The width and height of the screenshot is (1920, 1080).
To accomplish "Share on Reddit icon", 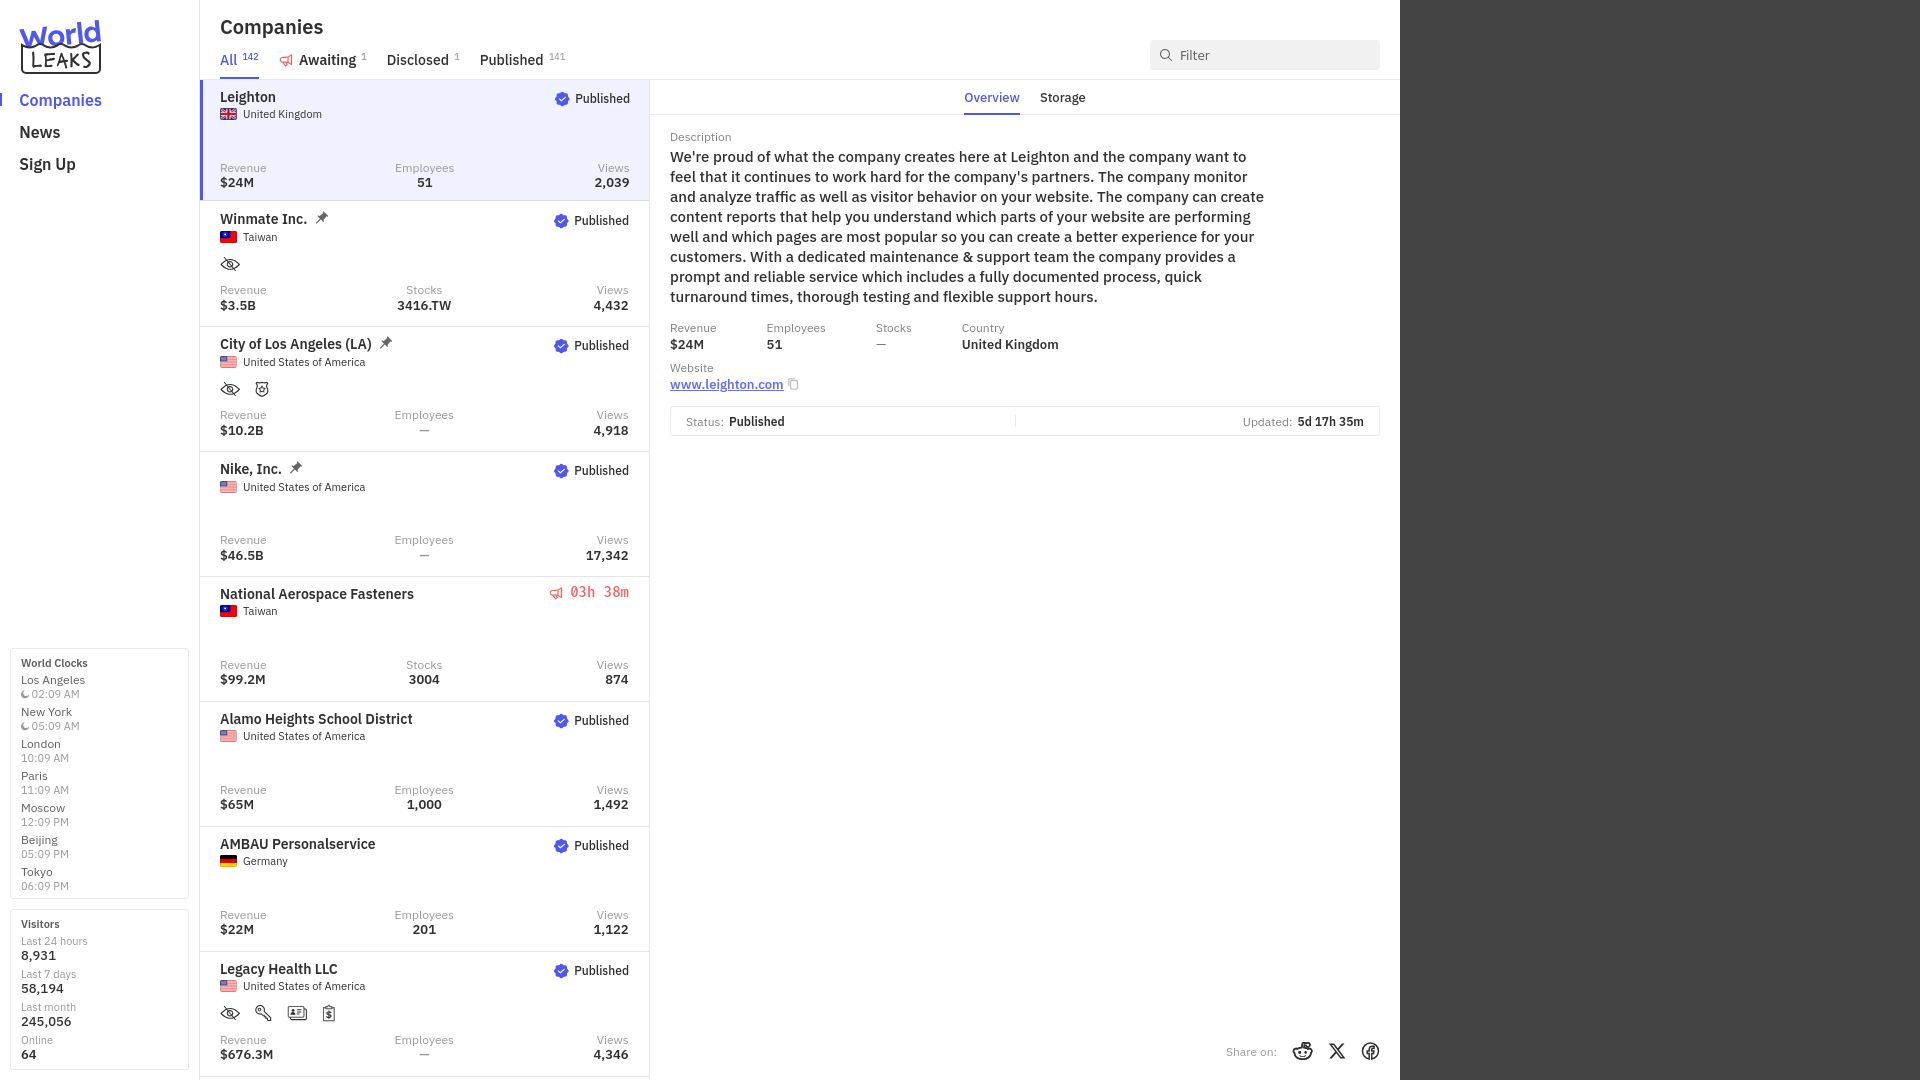I will click(x=1302, y=1051).
